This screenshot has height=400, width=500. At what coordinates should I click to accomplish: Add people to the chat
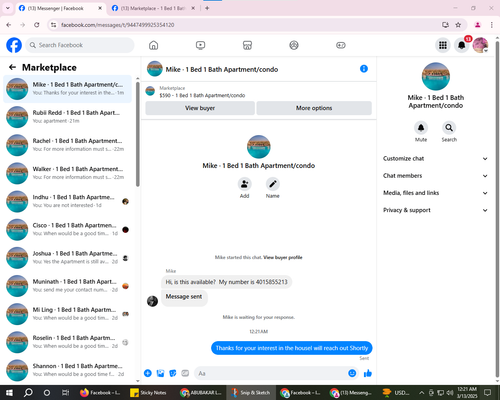244,184
